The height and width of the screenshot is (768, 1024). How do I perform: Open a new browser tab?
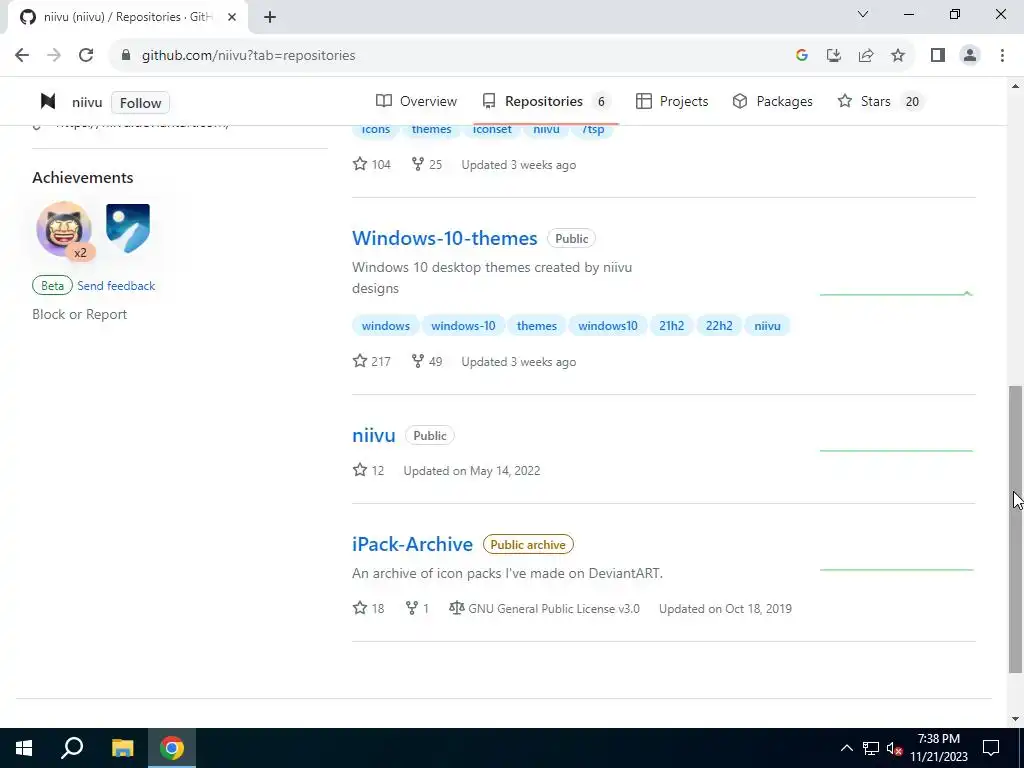pos(270,17)
